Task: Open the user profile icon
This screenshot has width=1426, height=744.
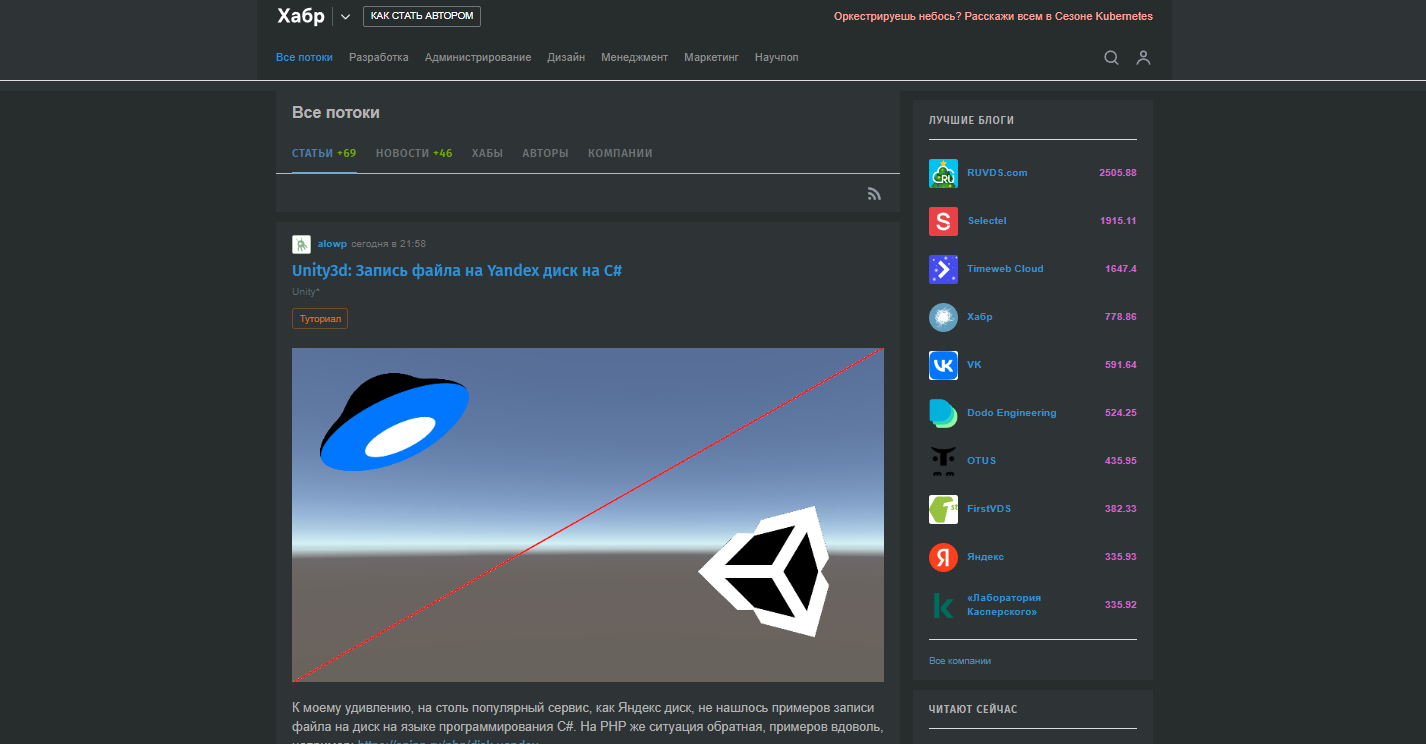Action: [x=1143, y=58]
